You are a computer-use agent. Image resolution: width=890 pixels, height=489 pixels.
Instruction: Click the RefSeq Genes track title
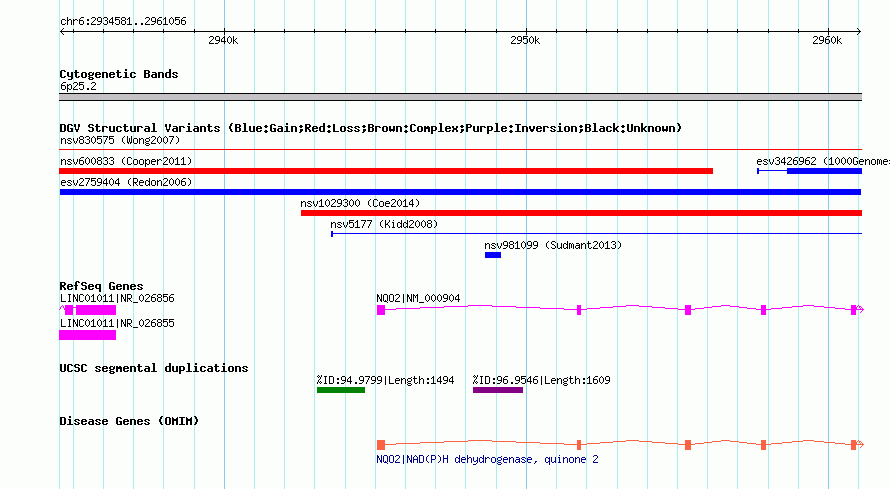click(x=101, y=286)
